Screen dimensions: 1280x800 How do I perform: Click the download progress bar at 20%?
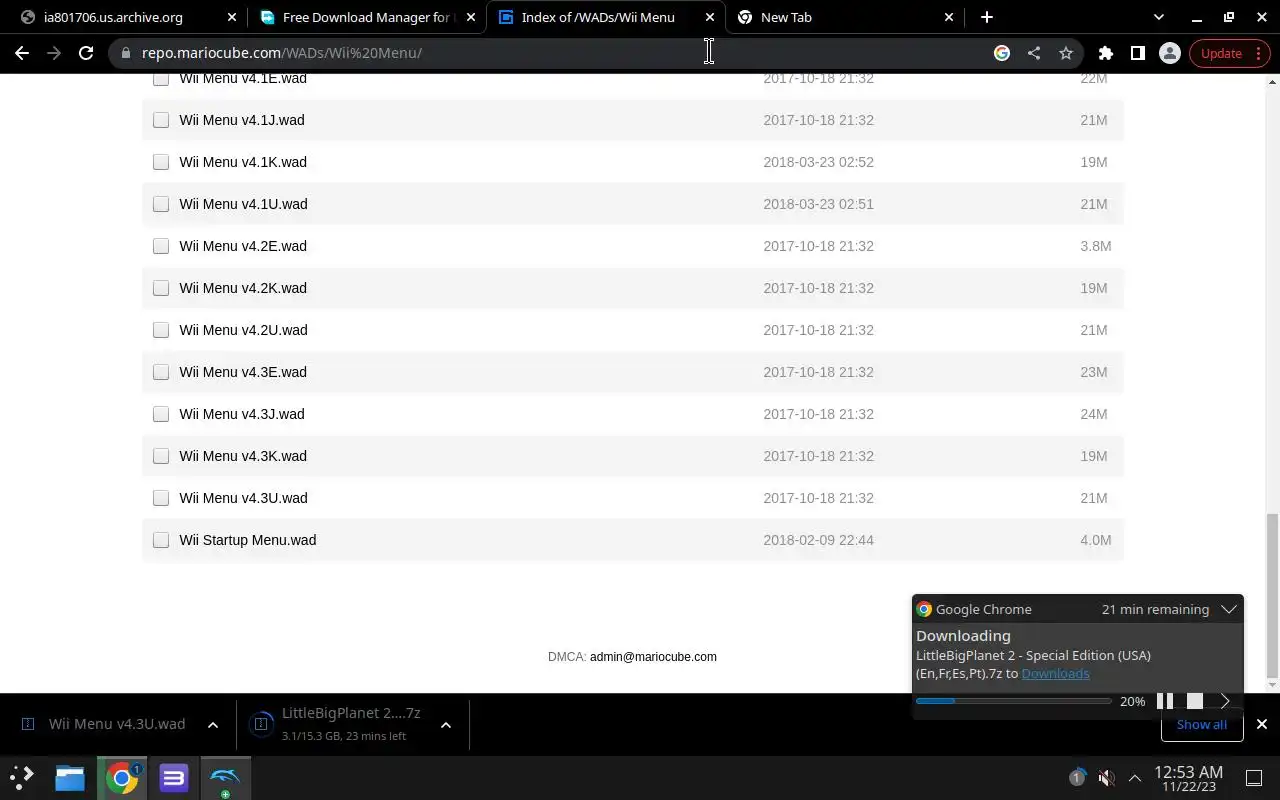click(x=1013, y=701)
